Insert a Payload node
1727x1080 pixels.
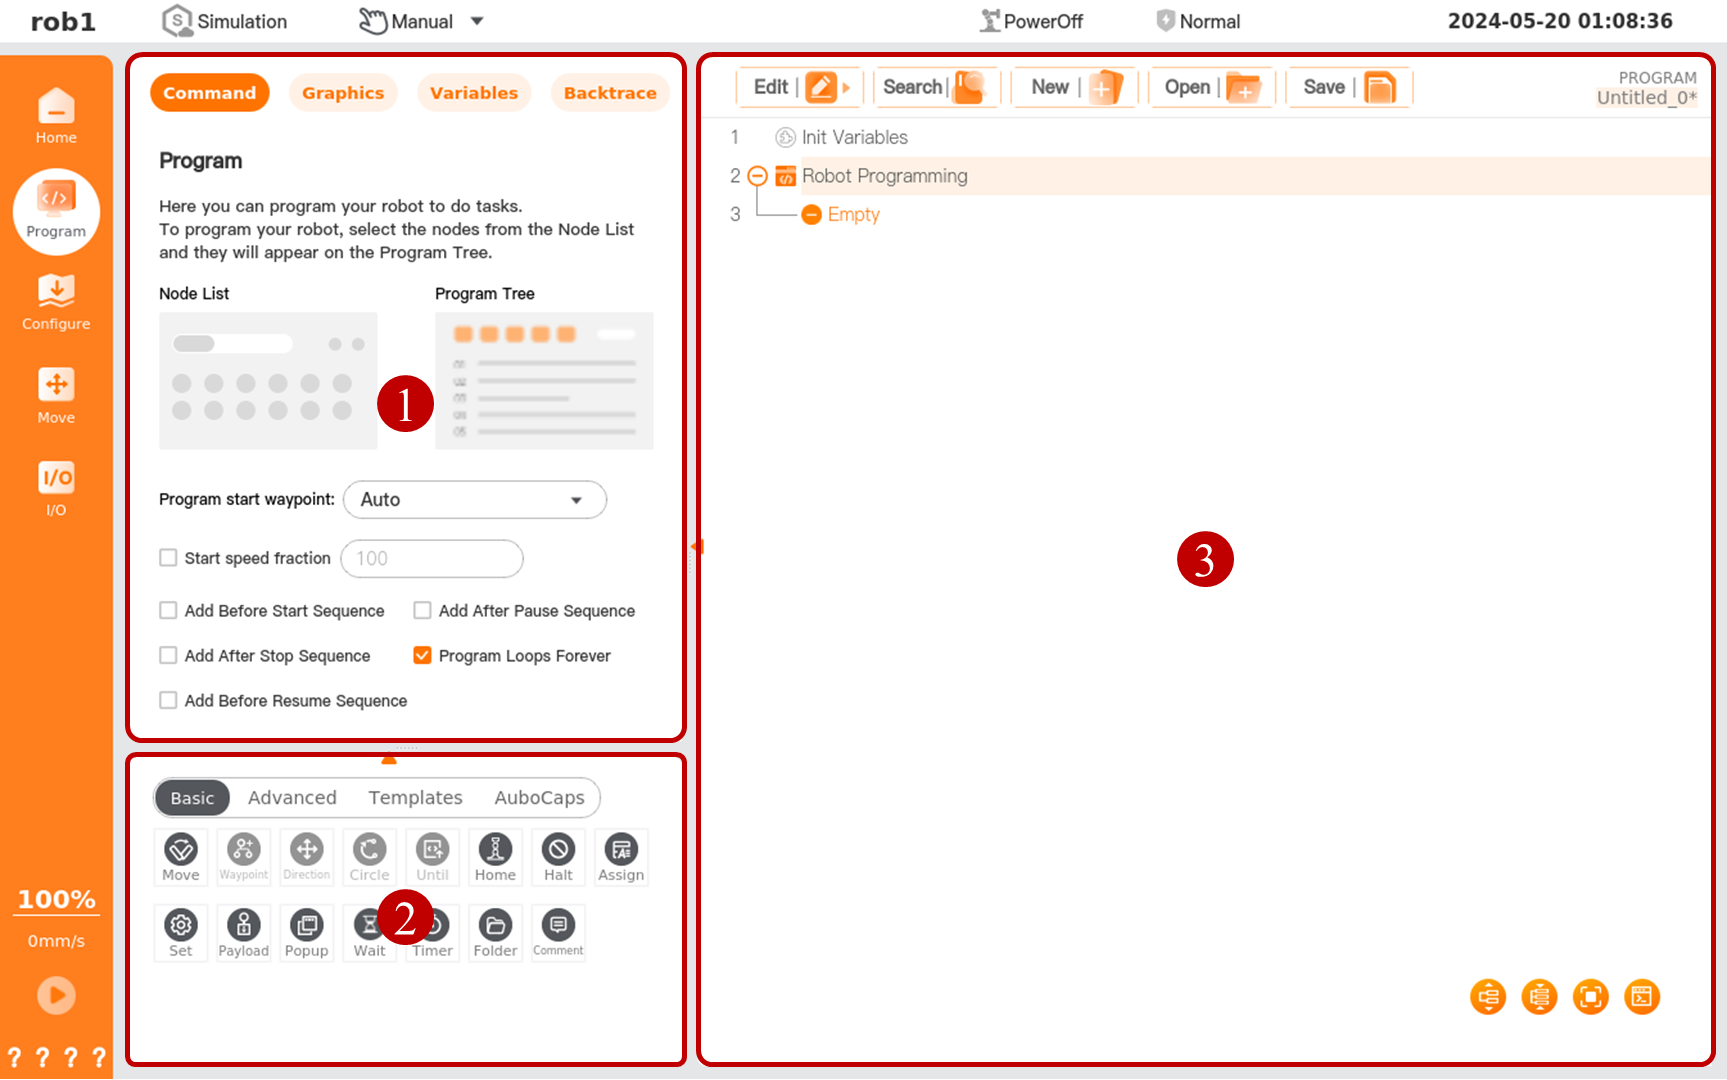(243, 932)
